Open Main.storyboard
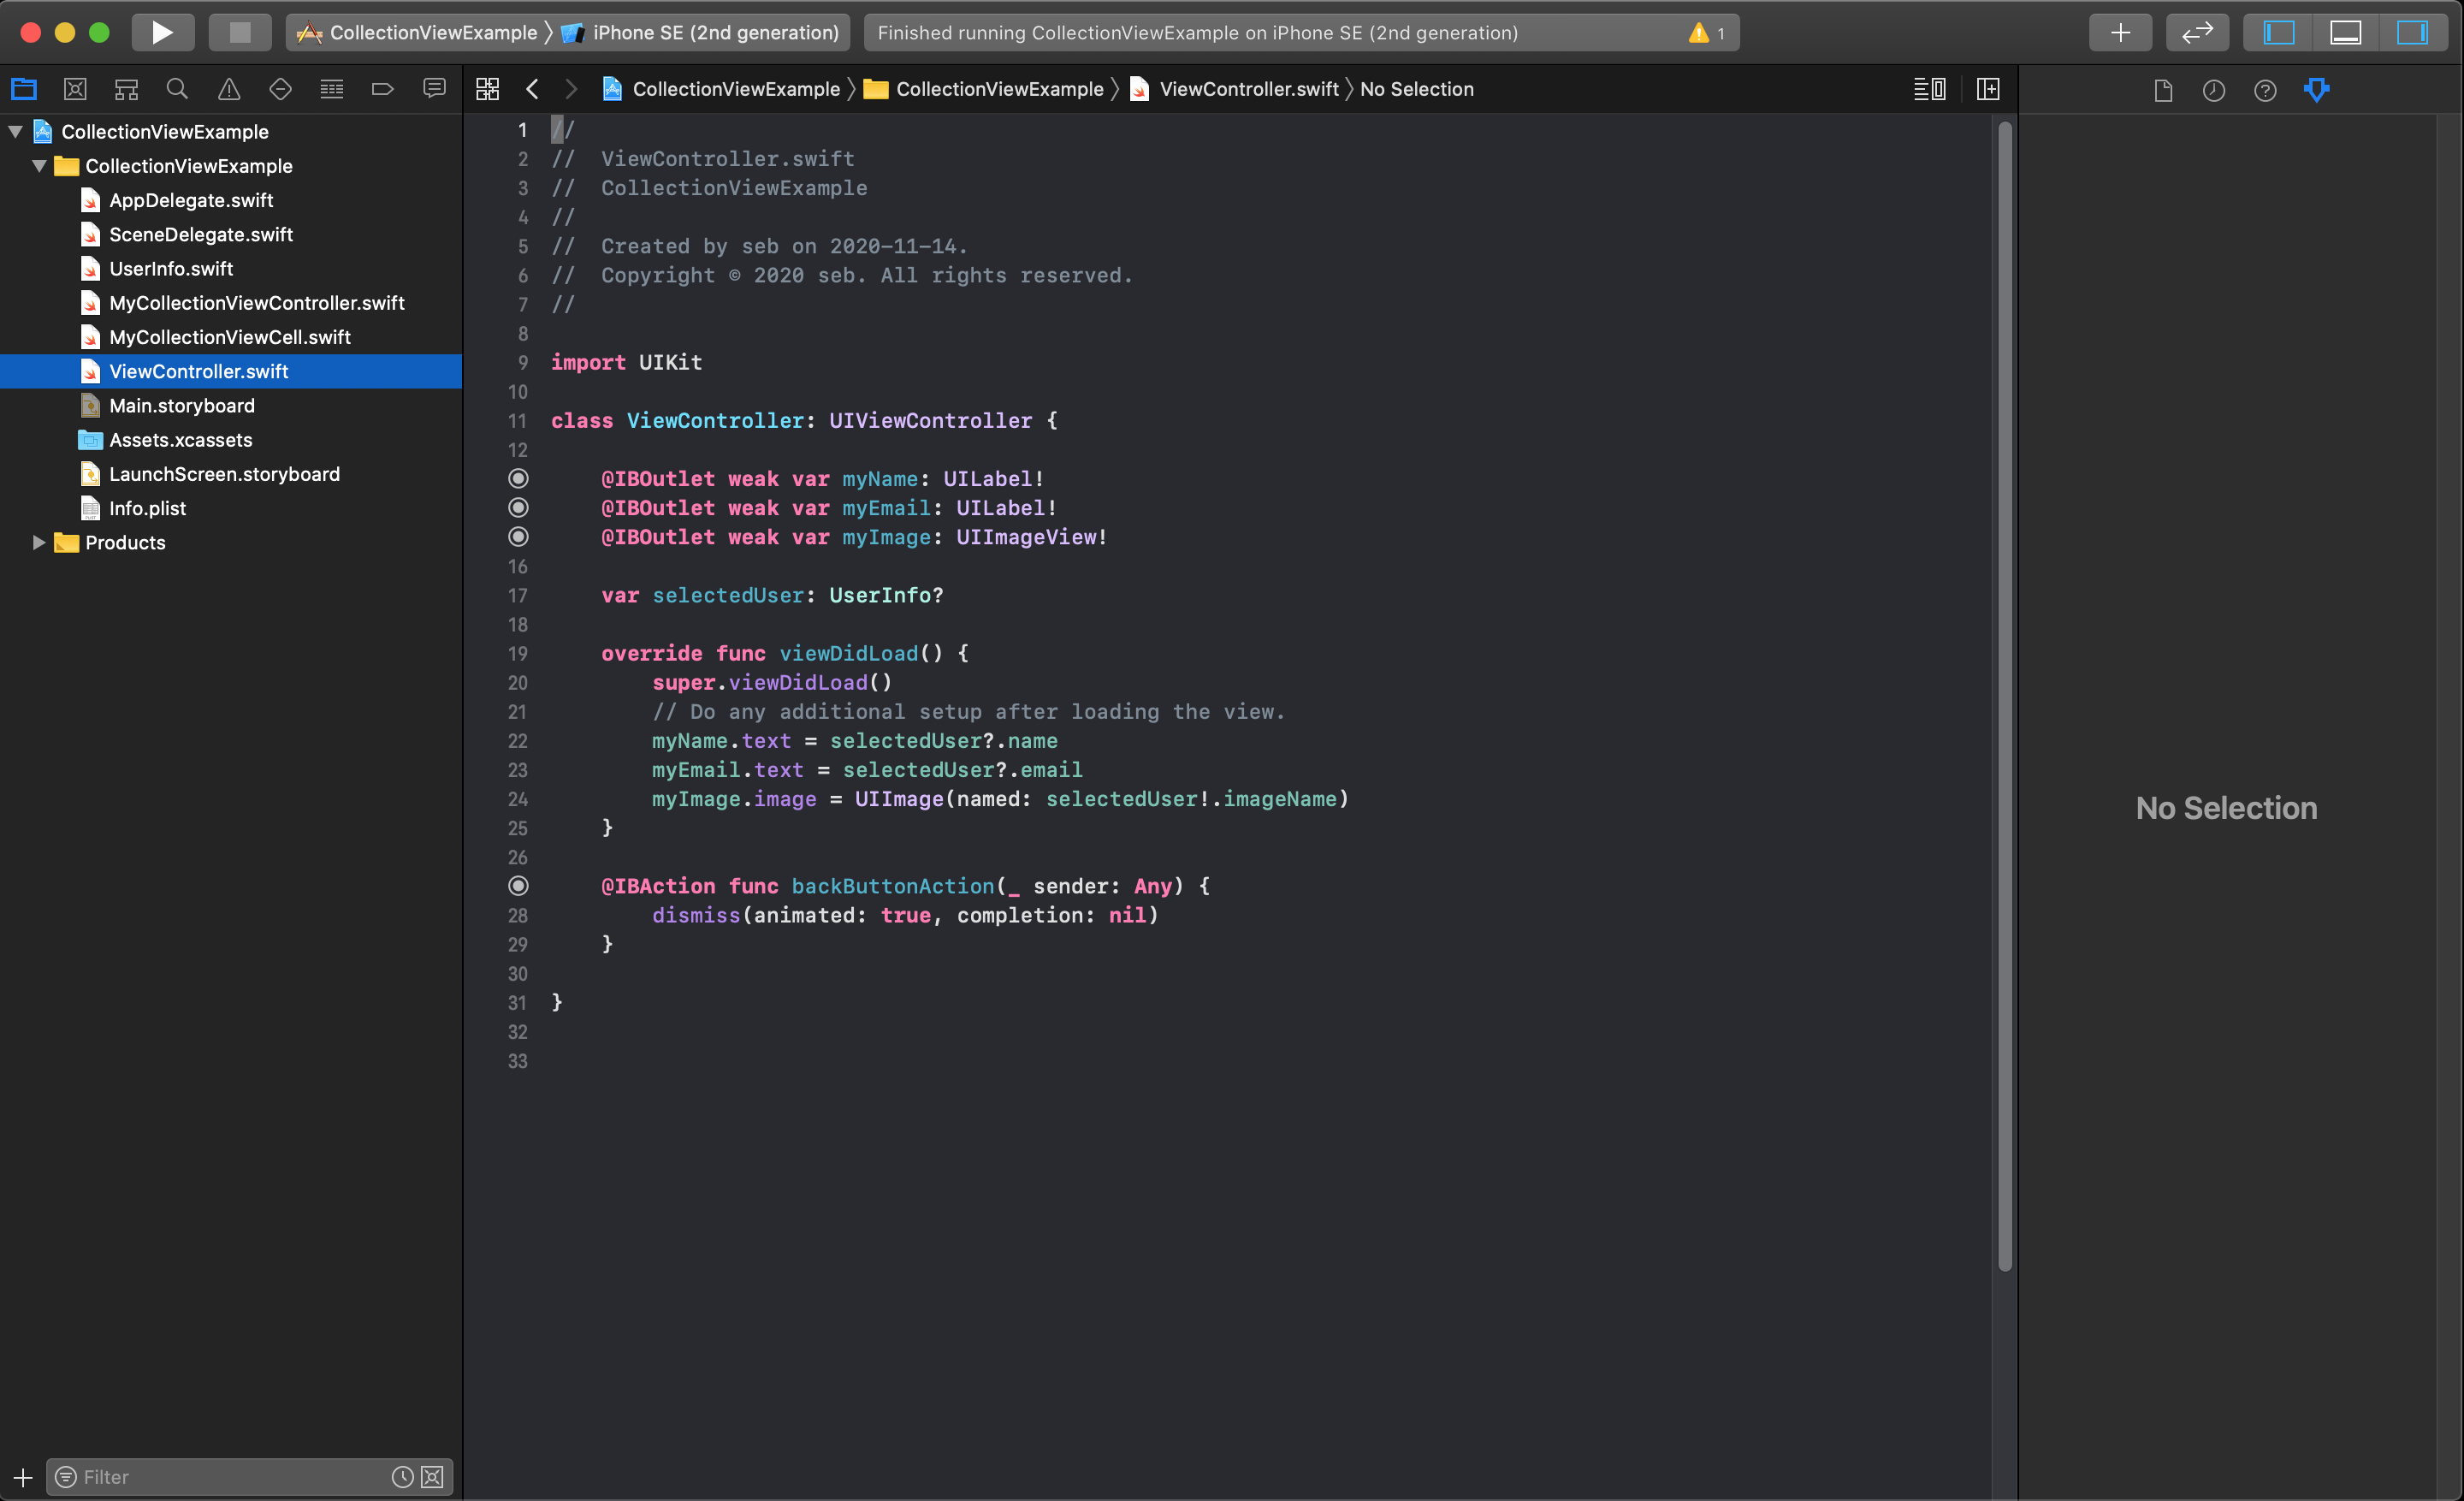The width and height of the screenshot is (2464, 1501). (182, 405)
